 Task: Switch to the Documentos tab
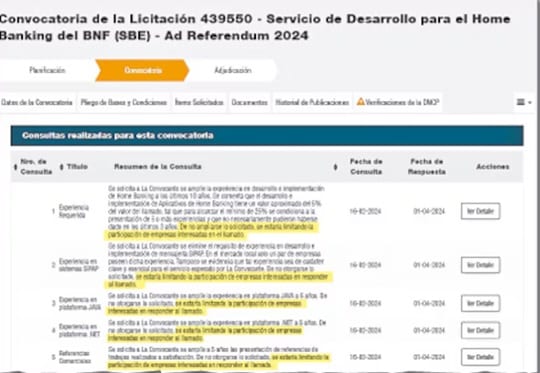pos(249,102)
